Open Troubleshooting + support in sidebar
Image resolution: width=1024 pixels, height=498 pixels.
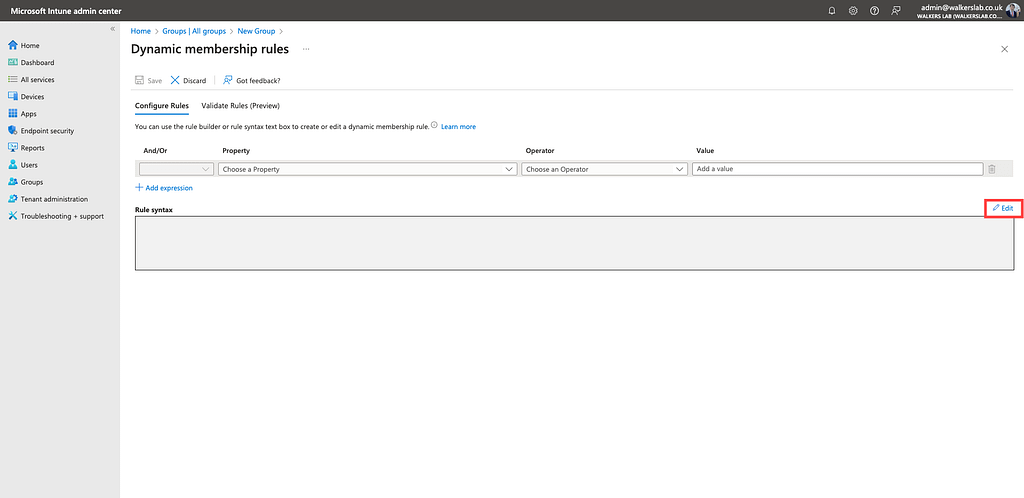(x=62, y=216)
